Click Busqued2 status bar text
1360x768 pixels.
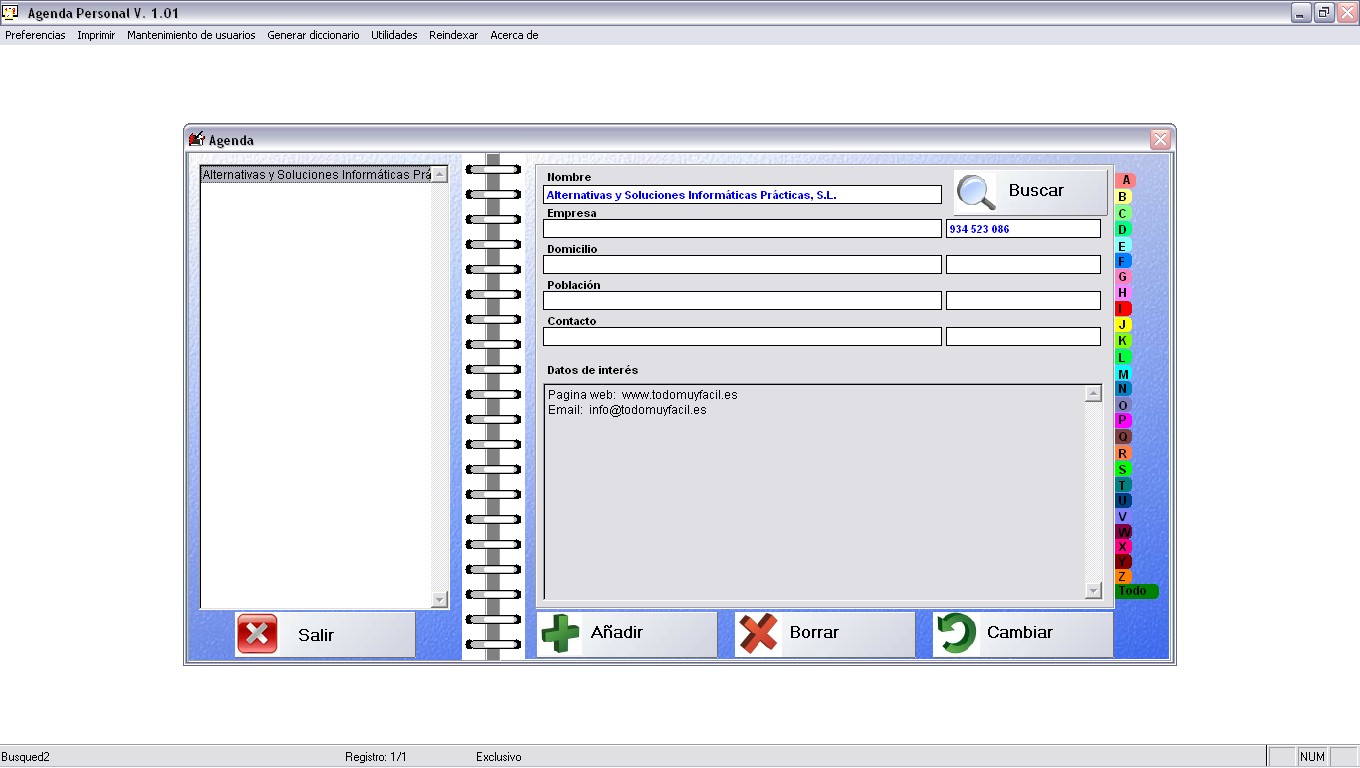tap(25, 757)
